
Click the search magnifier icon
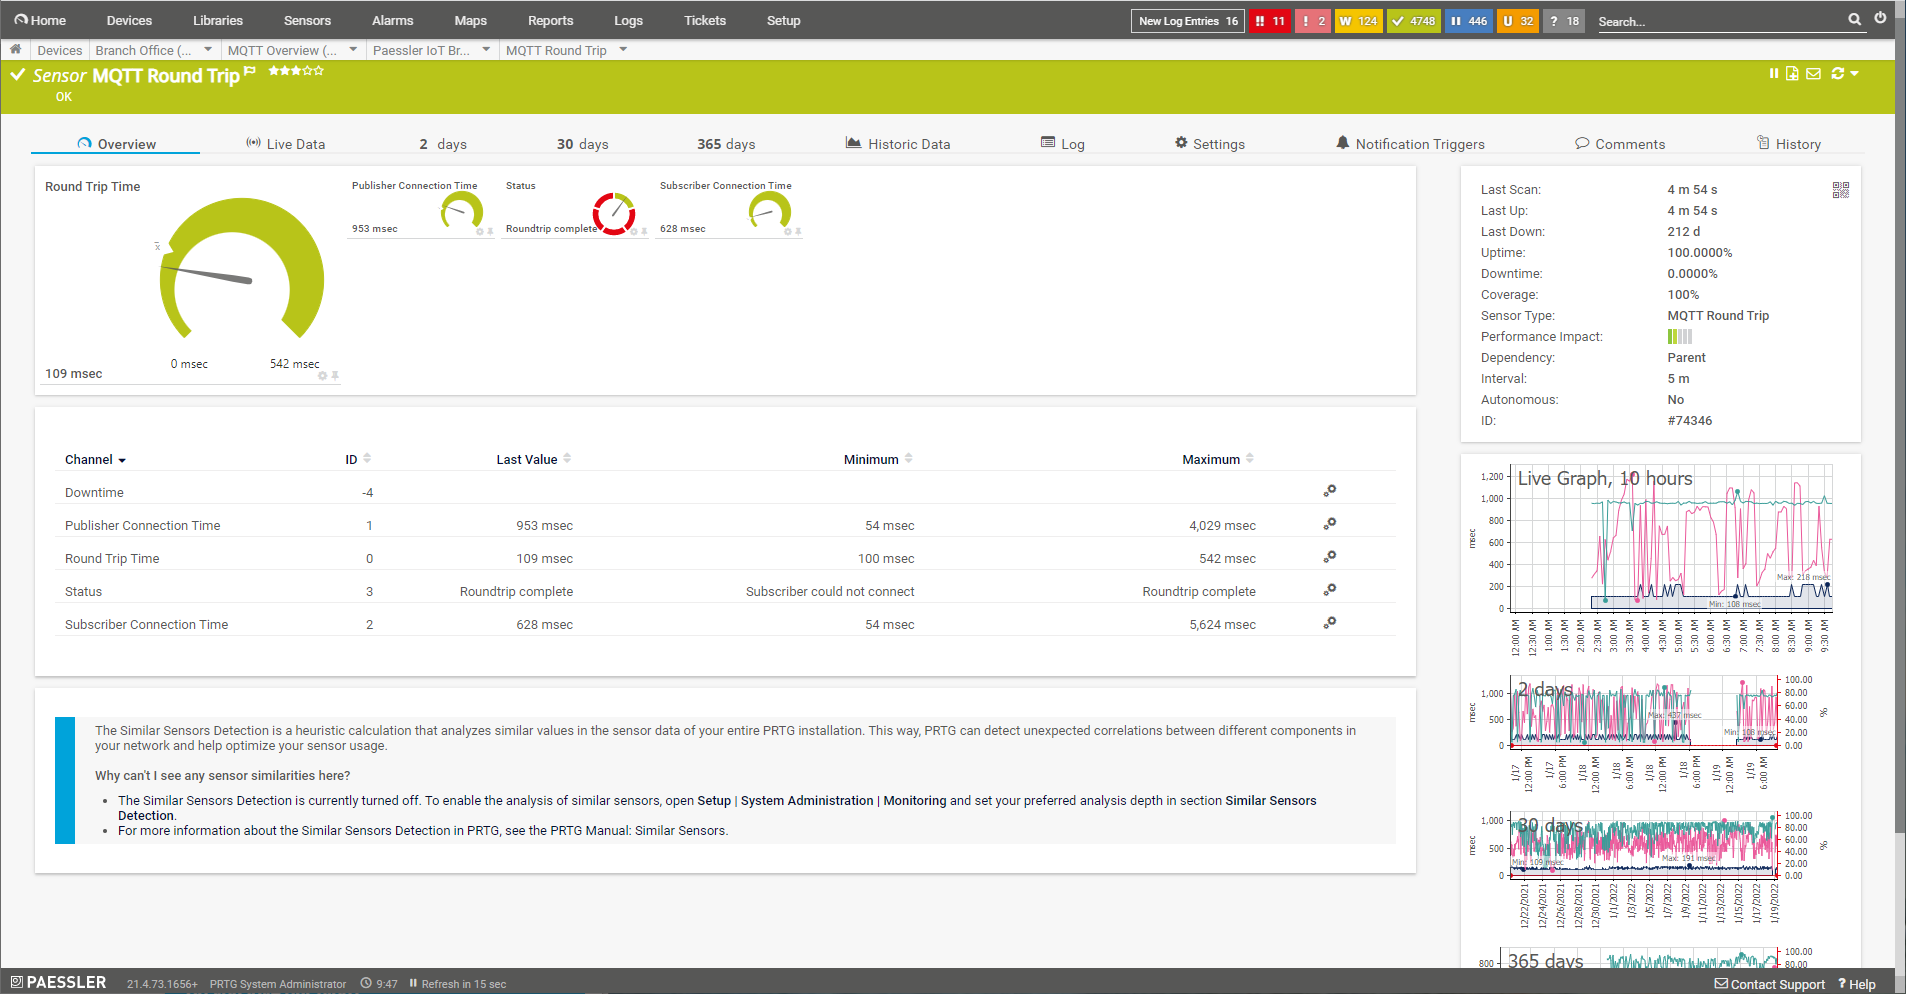click(x=1854, y=19)
